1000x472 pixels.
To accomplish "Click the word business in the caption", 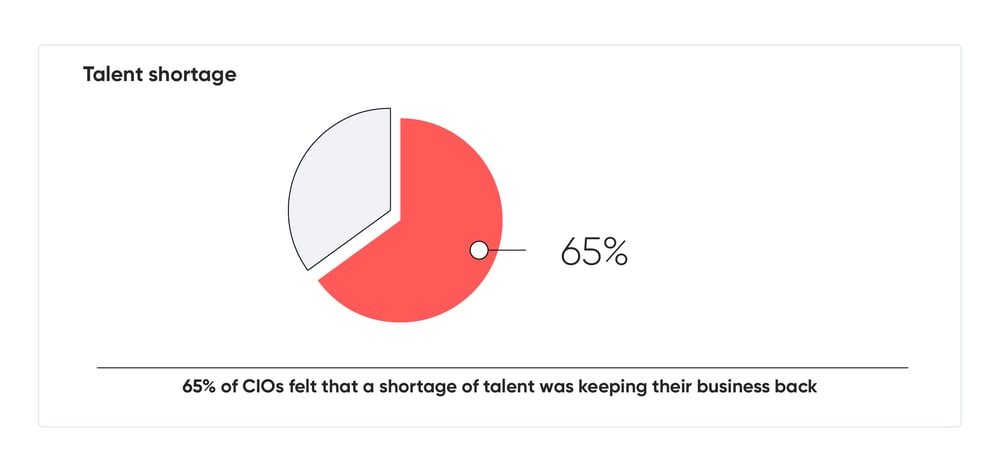I will point(730,387).
